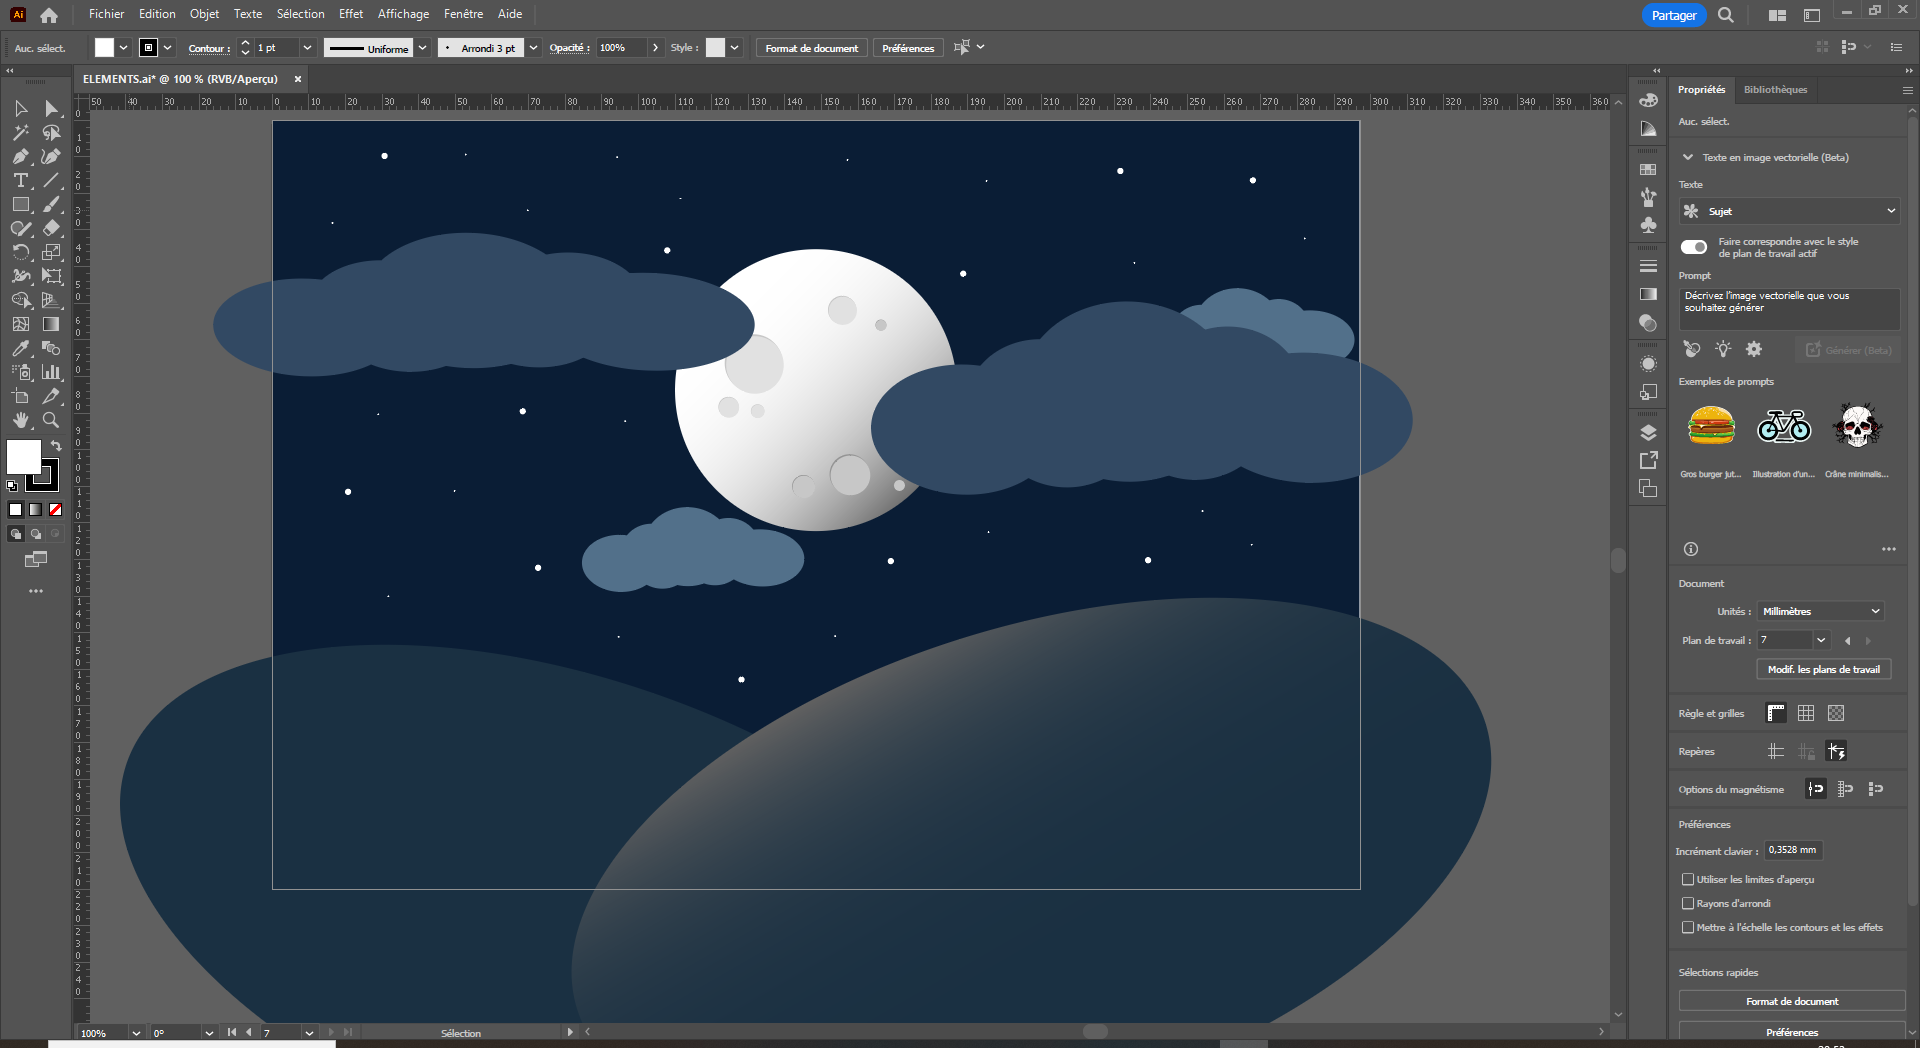Activate the Rotate tool
The image size is (1920, 1048).
(21, 252)
